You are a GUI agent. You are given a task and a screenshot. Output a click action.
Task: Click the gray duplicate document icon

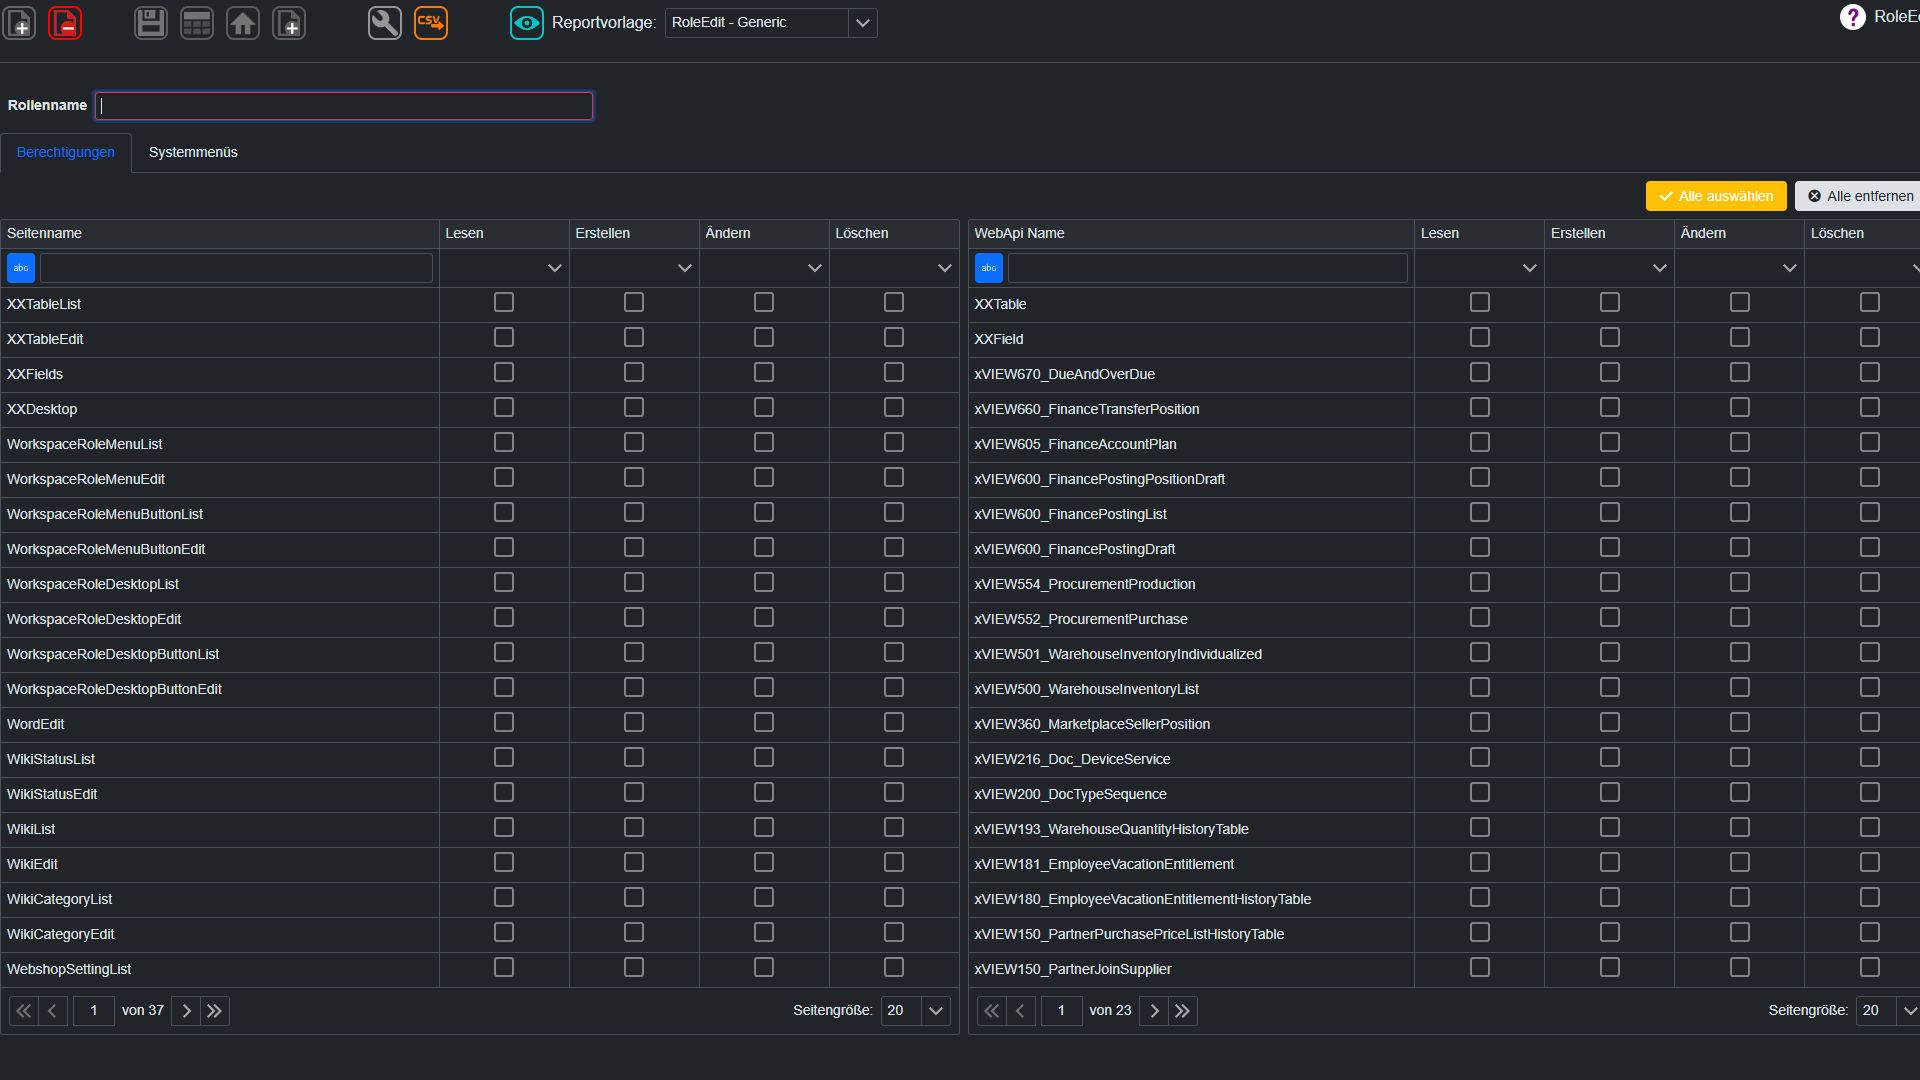point(289,22)
